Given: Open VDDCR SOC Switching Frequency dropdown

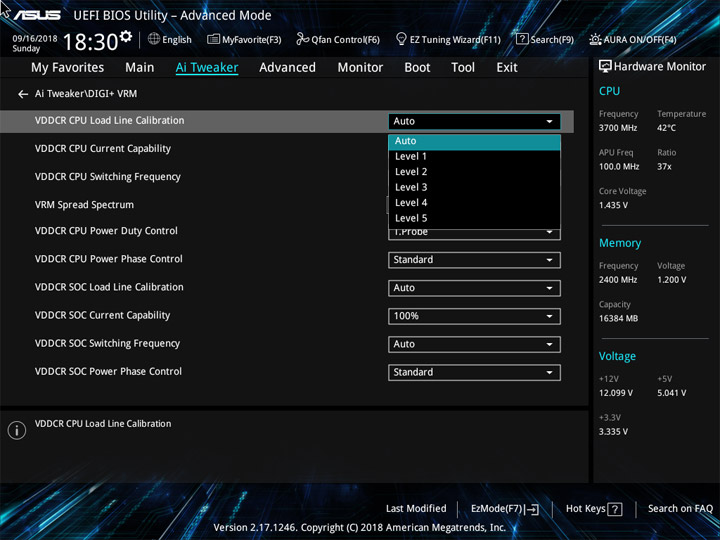Looking at the screenshot, I should point(474,345).
